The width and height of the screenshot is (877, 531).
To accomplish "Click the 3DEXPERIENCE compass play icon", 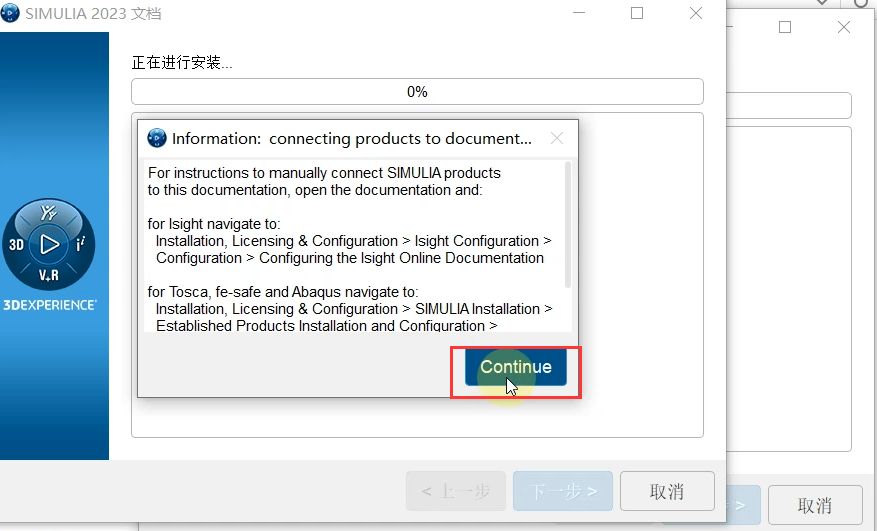I will tap(49, 244).
